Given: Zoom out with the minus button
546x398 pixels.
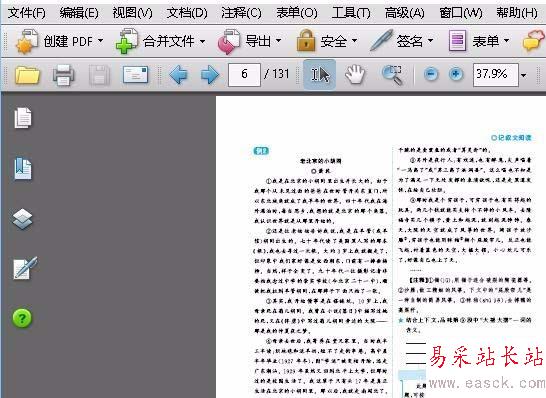Looking at the screenshot, I should [x=431, y=74].
